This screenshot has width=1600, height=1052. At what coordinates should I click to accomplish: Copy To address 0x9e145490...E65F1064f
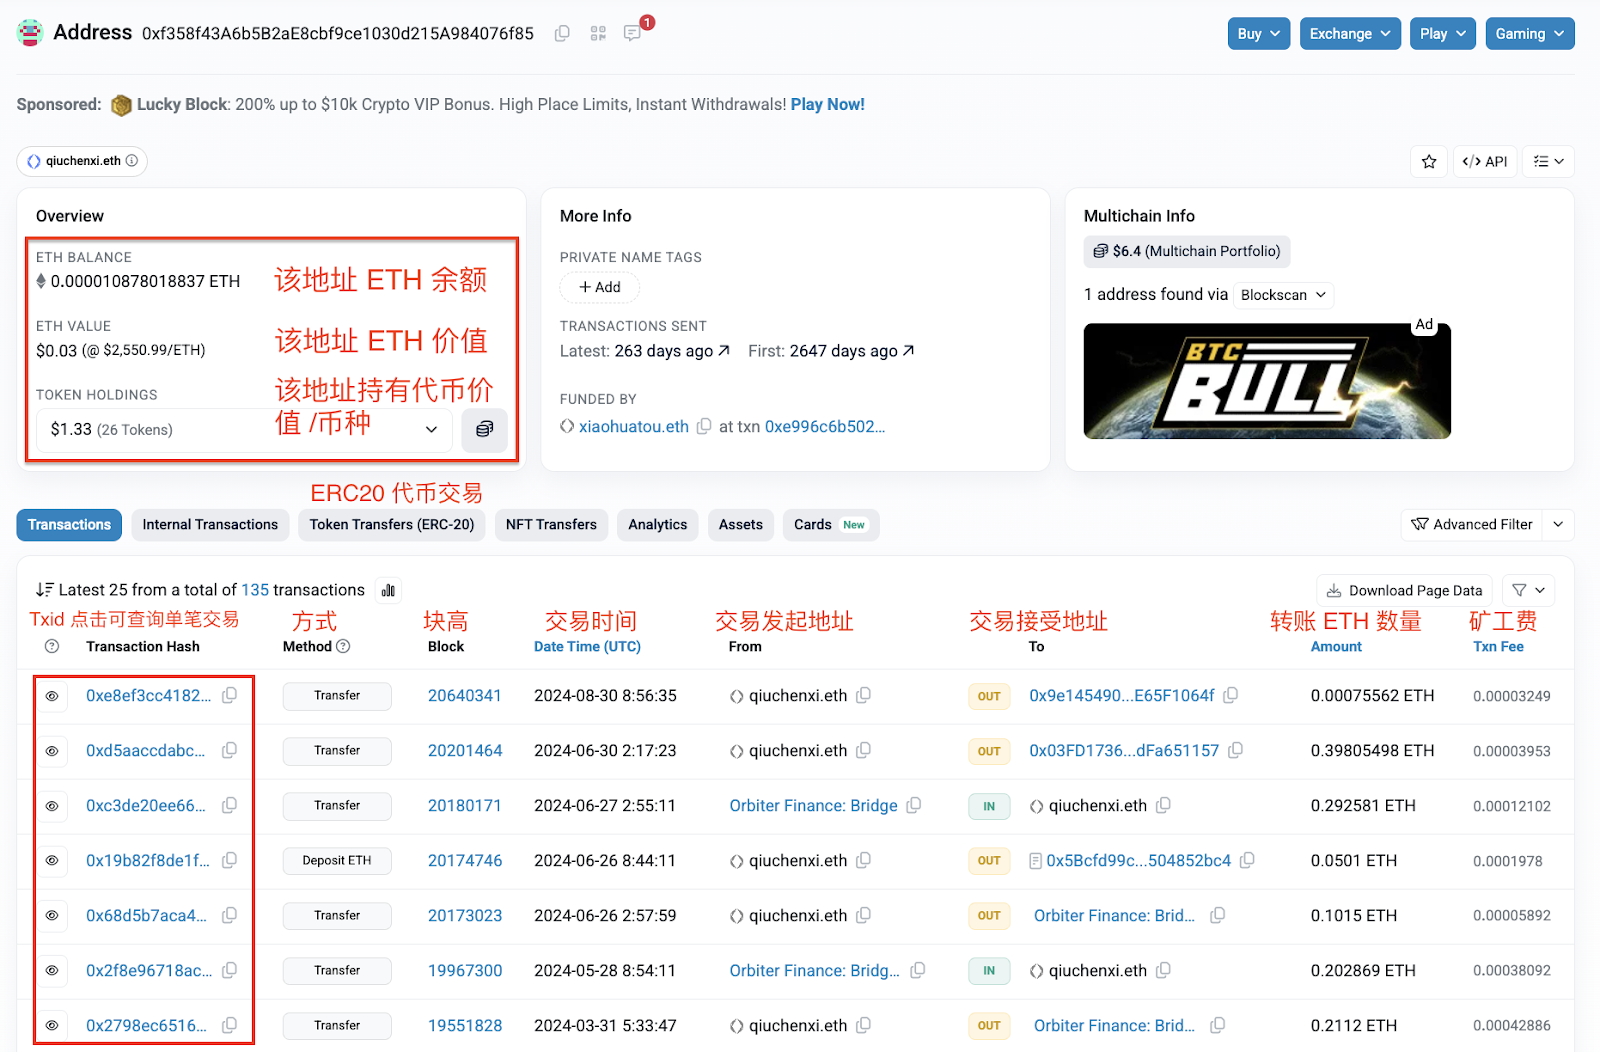coord(1231,695)
